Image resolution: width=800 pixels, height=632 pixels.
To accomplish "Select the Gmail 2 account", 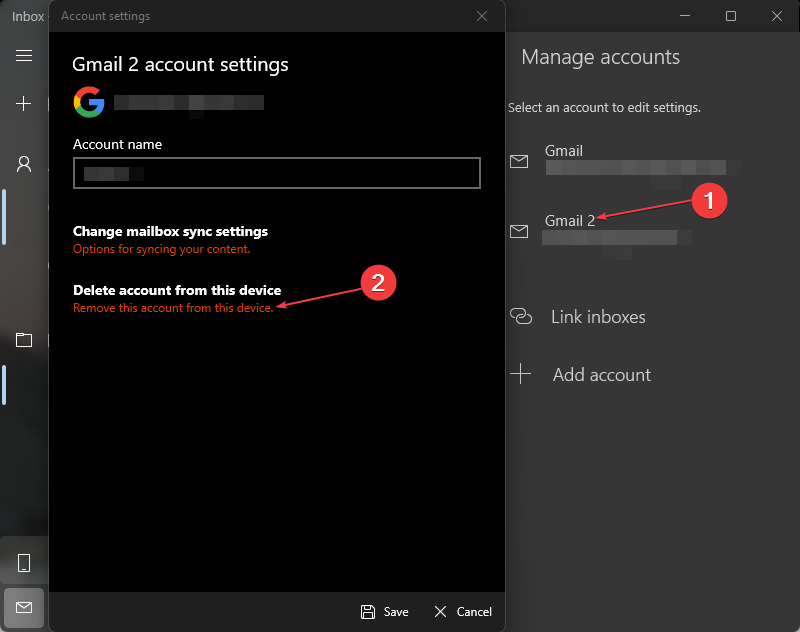I will tap(570, 221).
